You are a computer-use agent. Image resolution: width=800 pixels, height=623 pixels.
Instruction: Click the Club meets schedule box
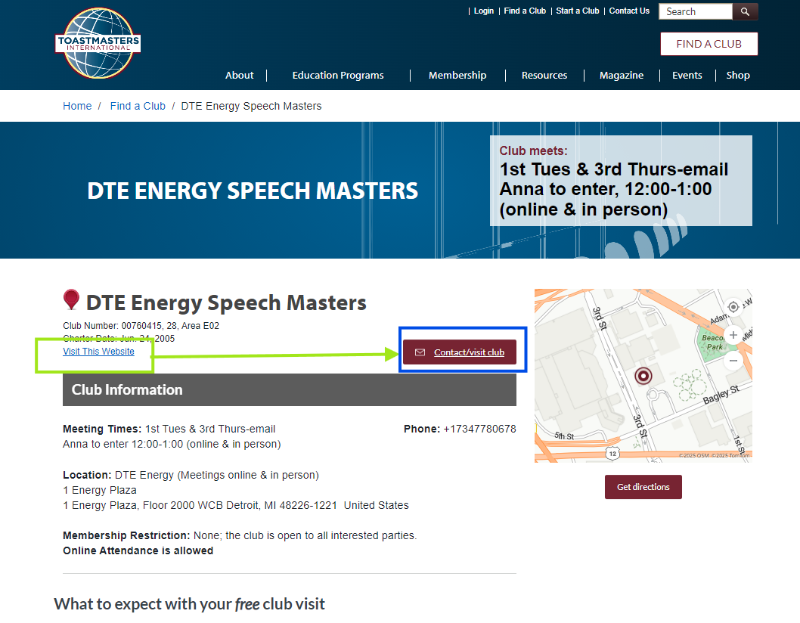pos(620,180)
